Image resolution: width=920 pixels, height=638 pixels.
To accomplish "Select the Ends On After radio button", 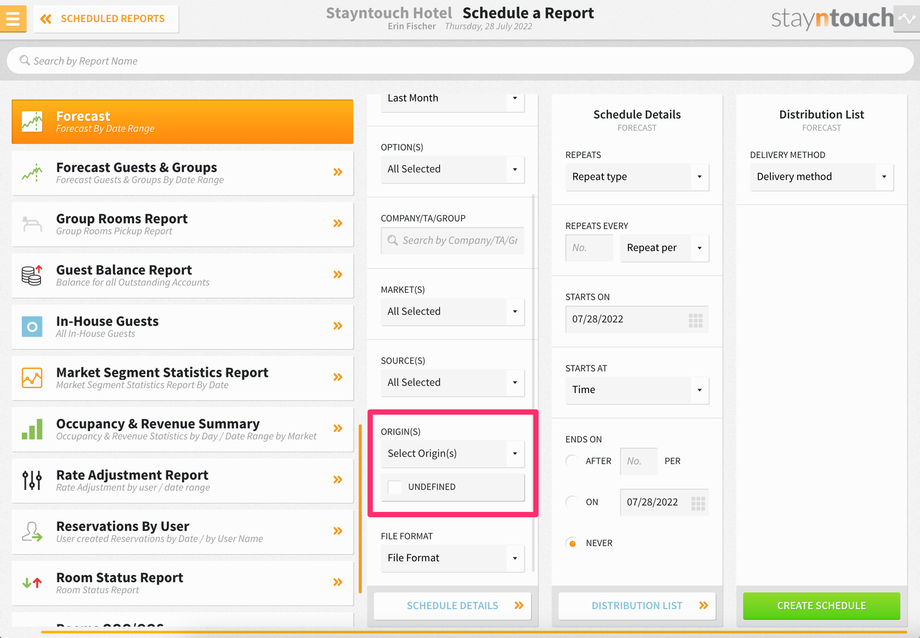I will tap(572, 461).
